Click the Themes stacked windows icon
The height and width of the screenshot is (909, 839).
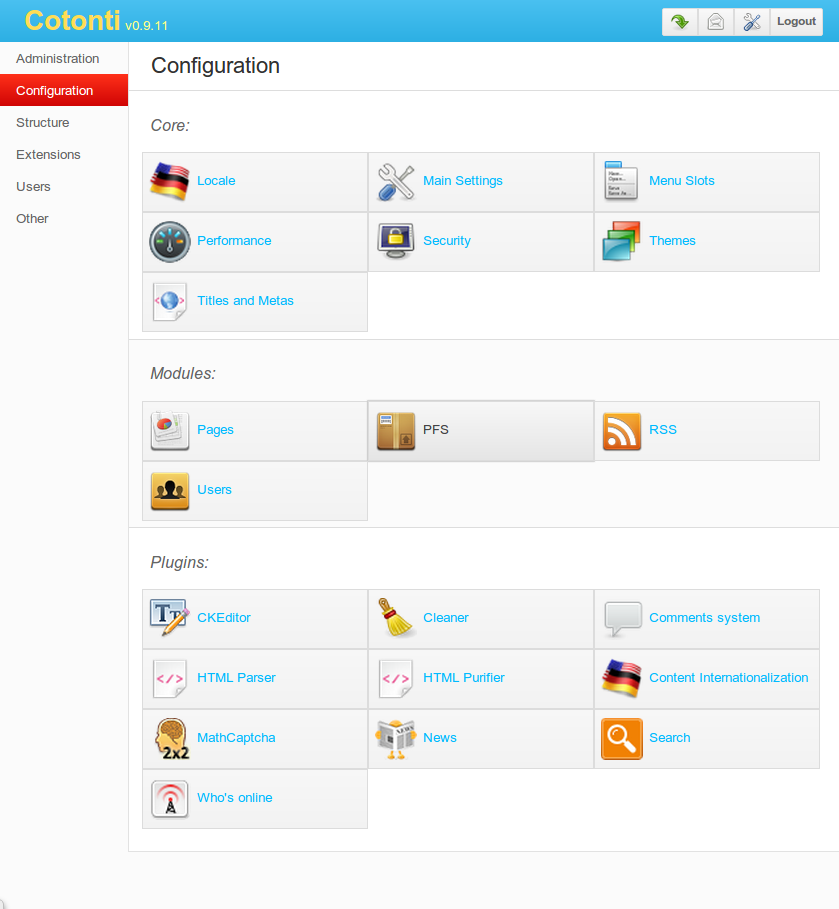(x=621, y=241)
